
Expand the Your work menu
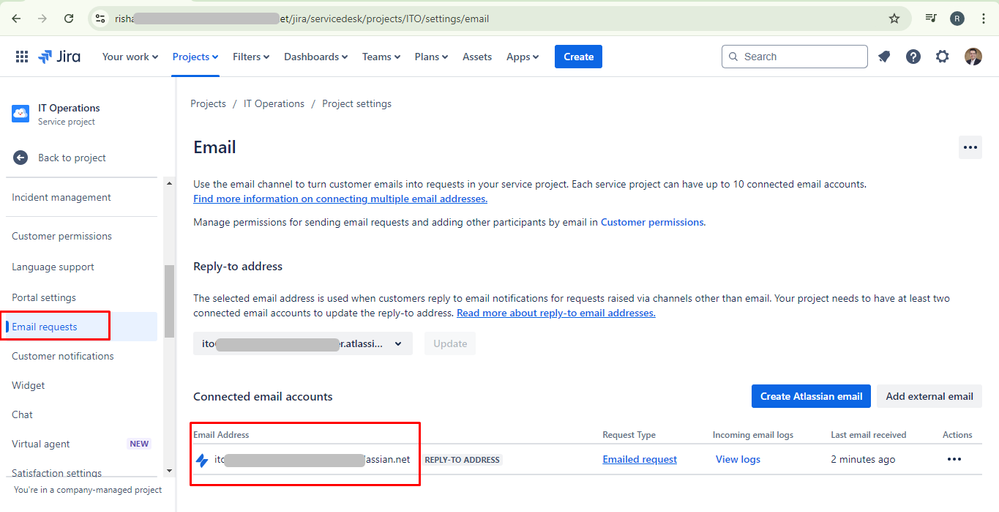(130, 57)
